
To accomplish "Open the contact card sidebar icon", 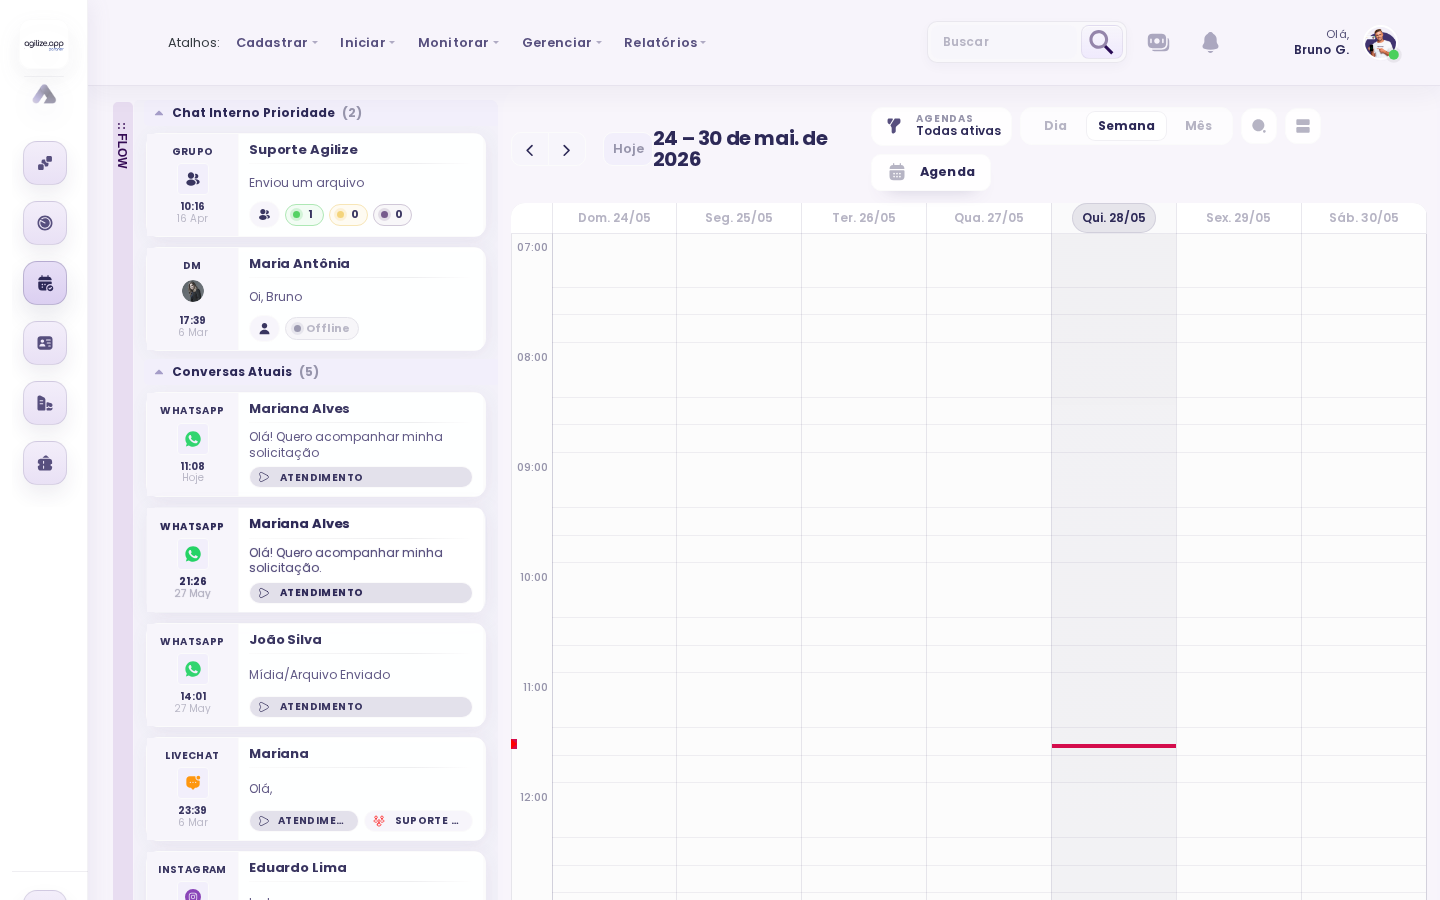I will (x=45, y=343).
